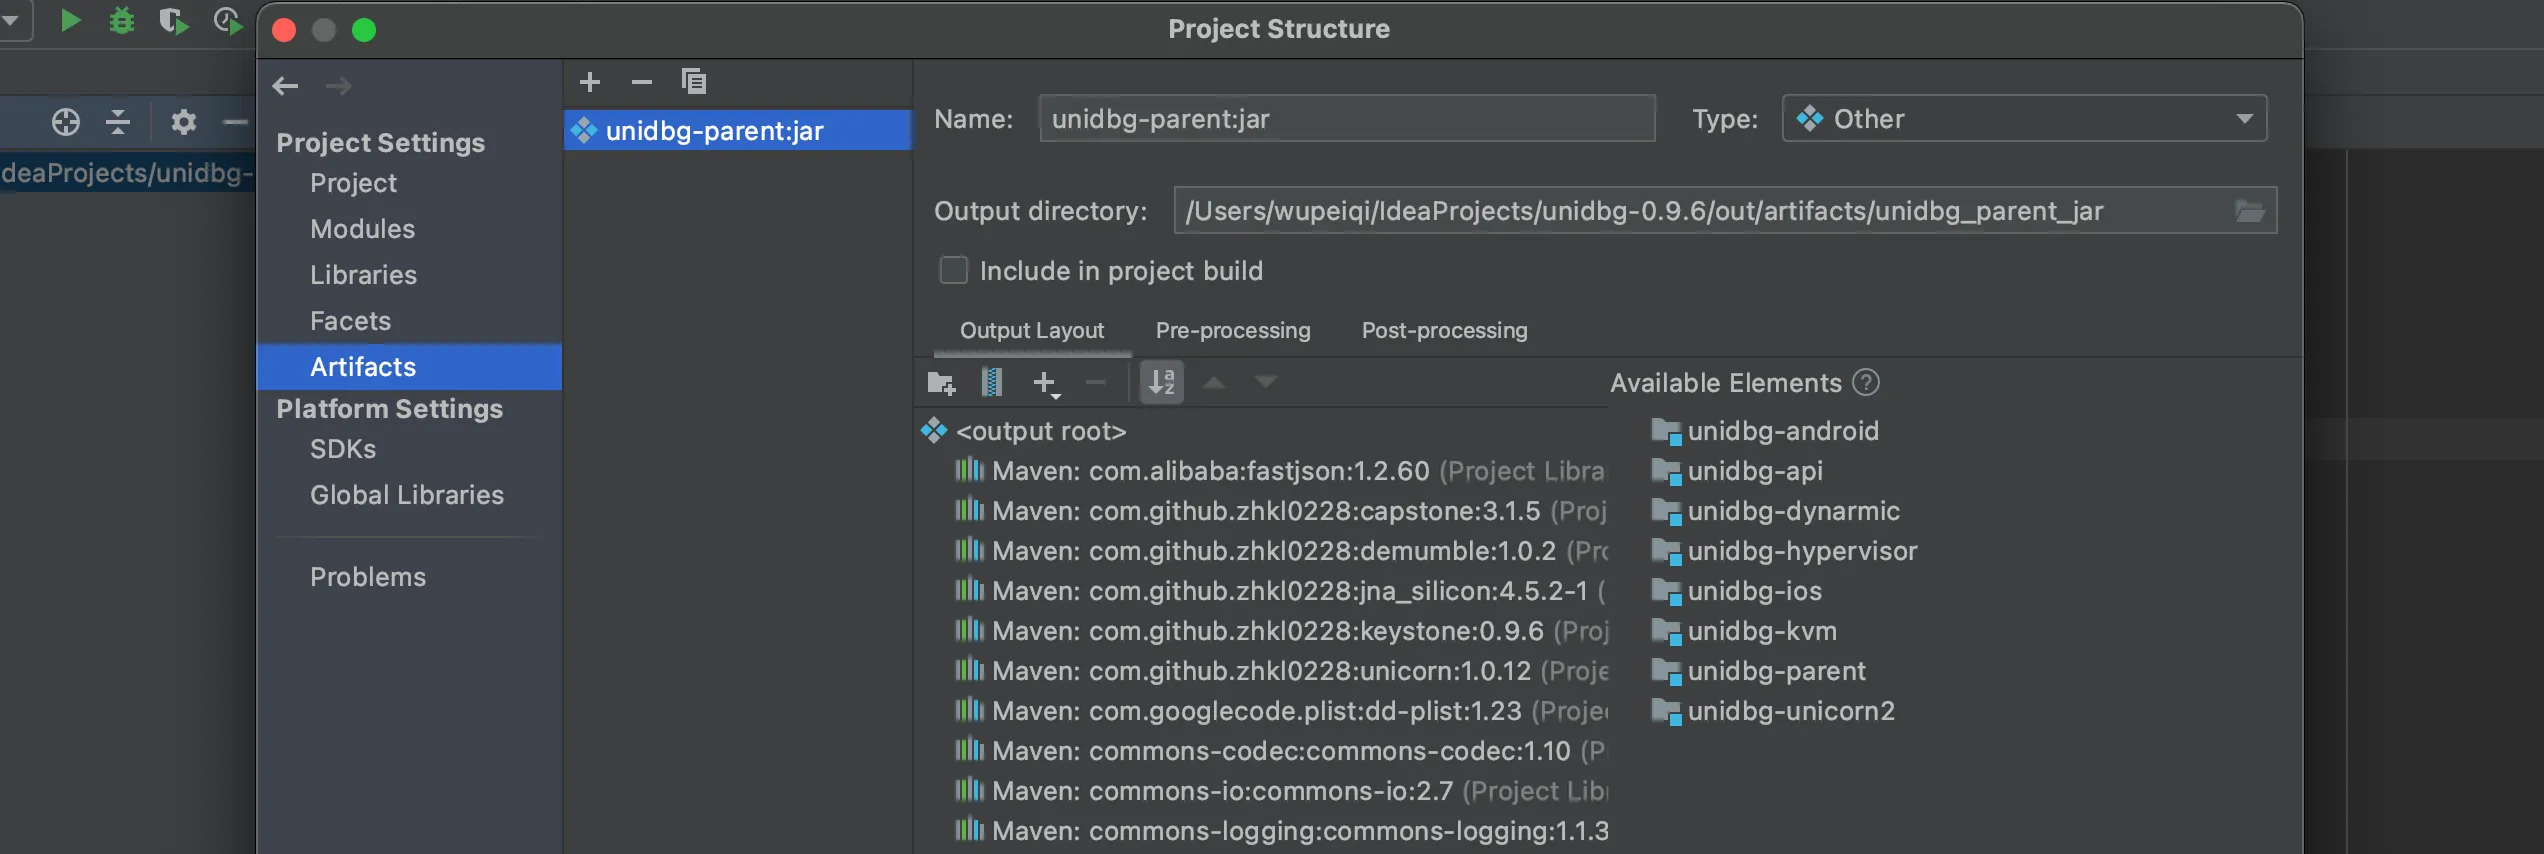The height and width of the screenshot is (854, 2544).
Task: Copy the selected artifact
Action: tap(694, 81)
